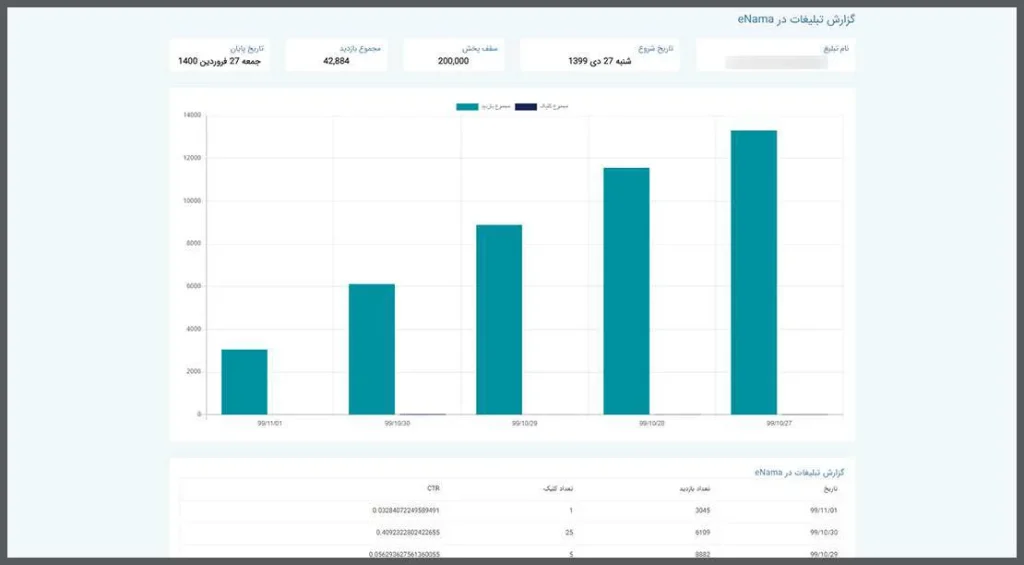1024x565 pixels.
Task: Click the end date card showing 27 فروردین 1400
Action: pos(219,55)
